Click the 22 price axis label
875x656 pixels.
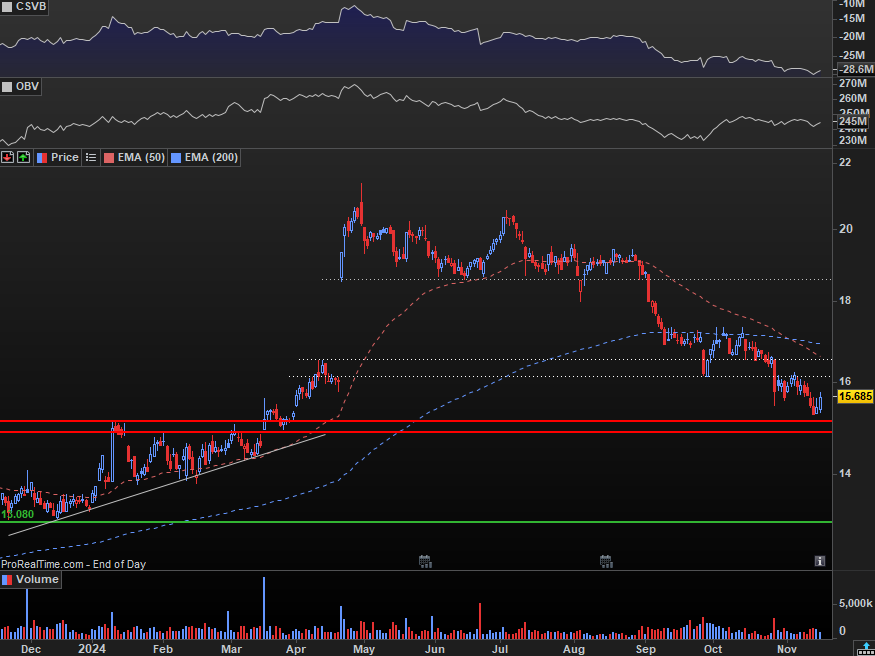(x=845, y=162)
